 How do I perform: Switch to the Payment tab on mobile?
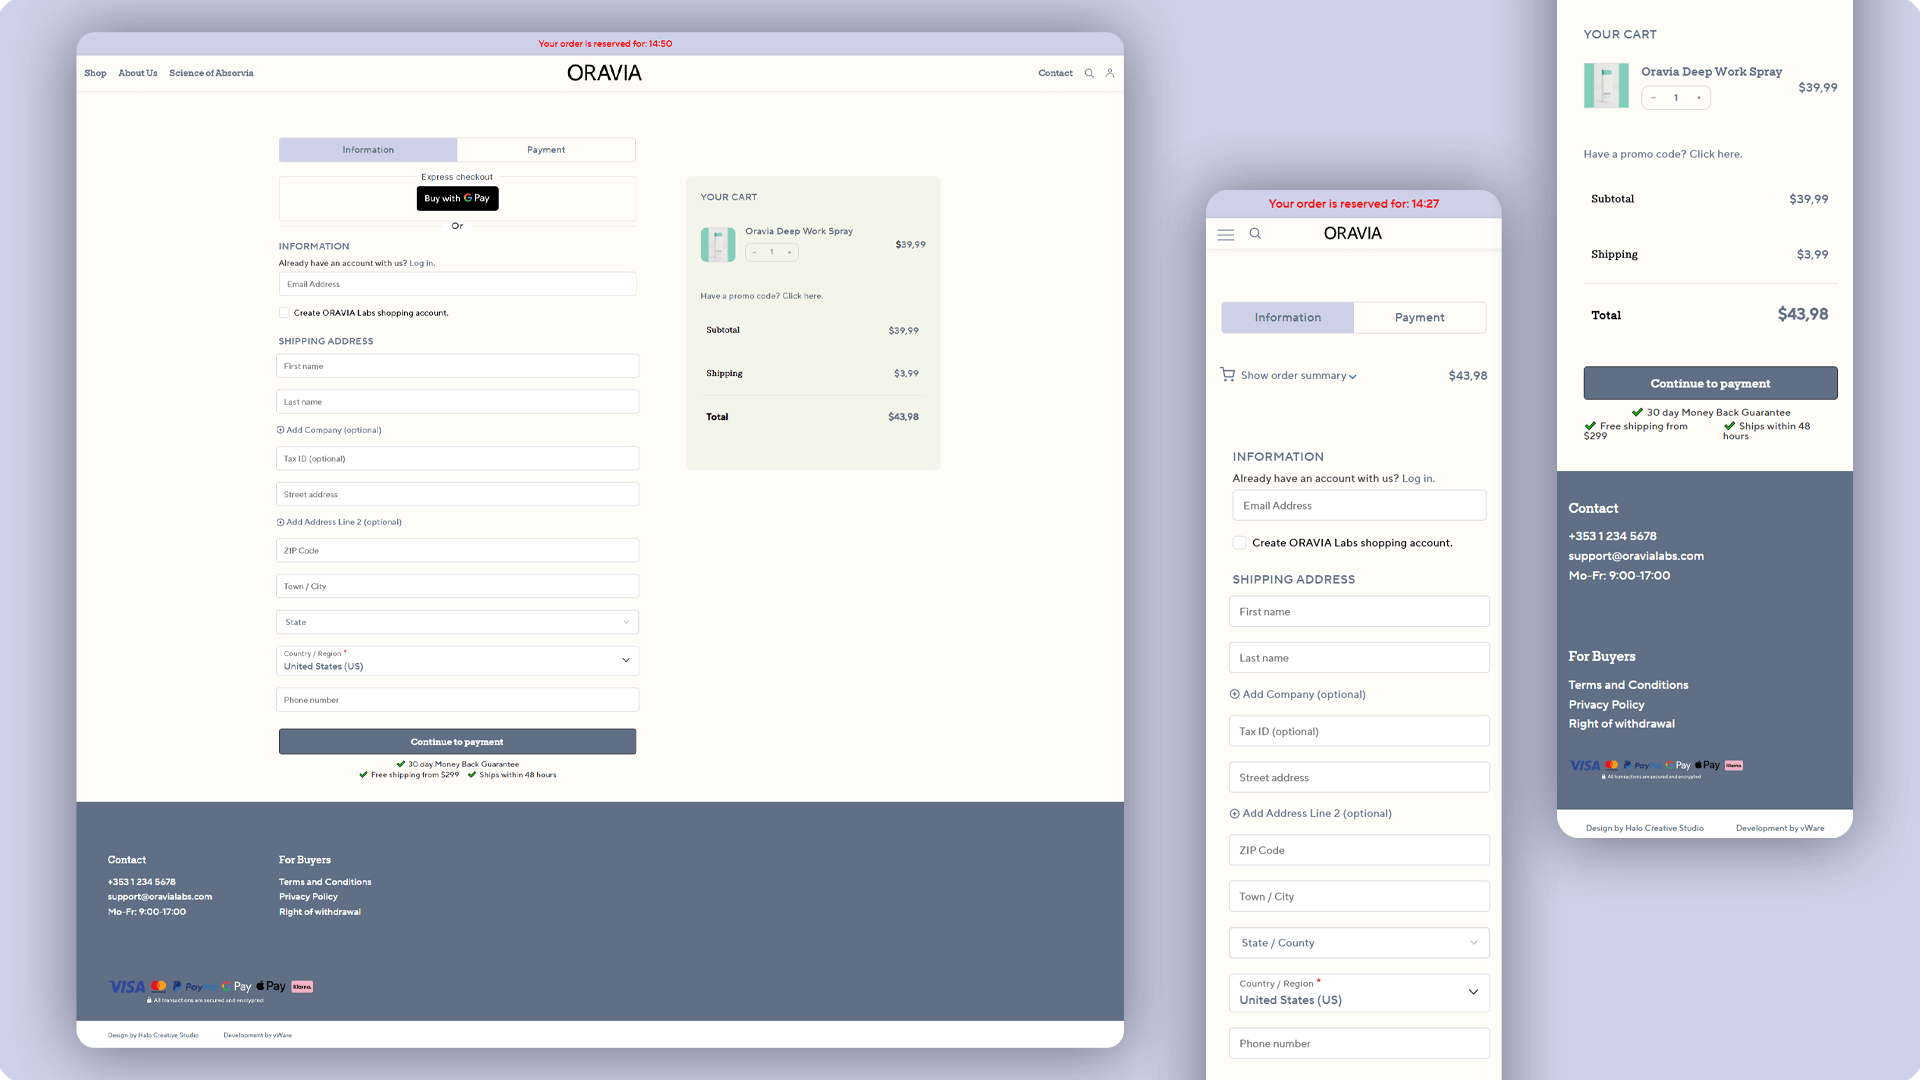click(1420, 317)
